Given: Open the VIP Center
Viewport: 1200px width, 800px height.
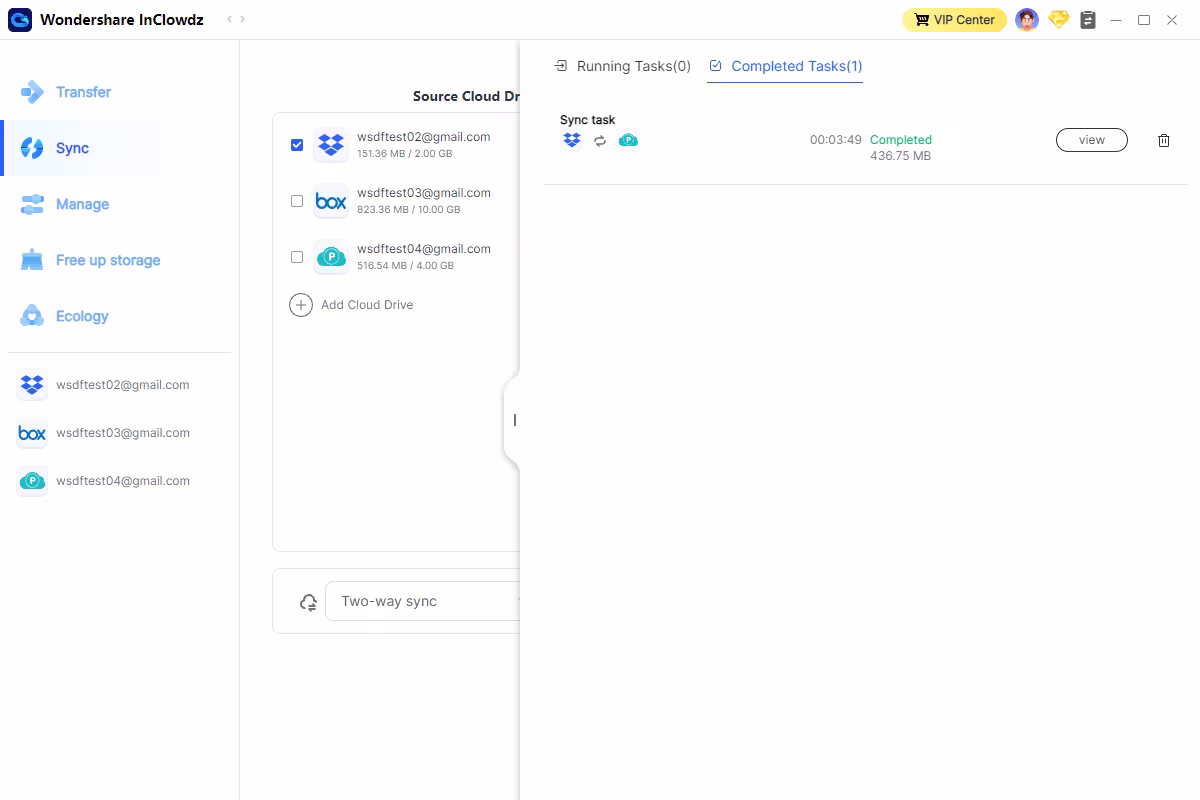Looking at the screenshot, I should pos(954,20).
